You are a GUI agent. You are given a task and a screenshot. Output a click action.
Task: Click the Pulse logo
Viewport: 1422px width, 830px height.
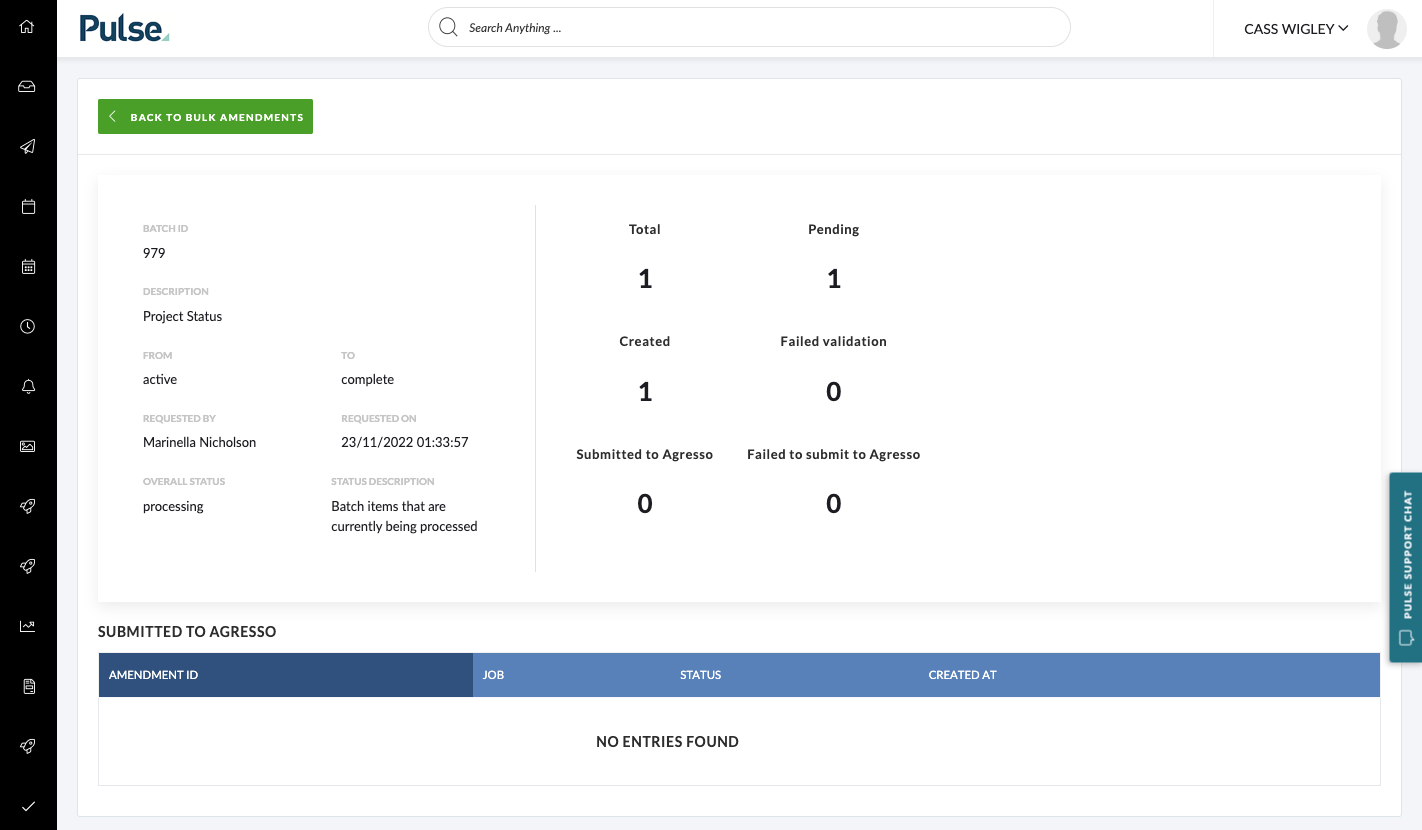coord(124,28)
